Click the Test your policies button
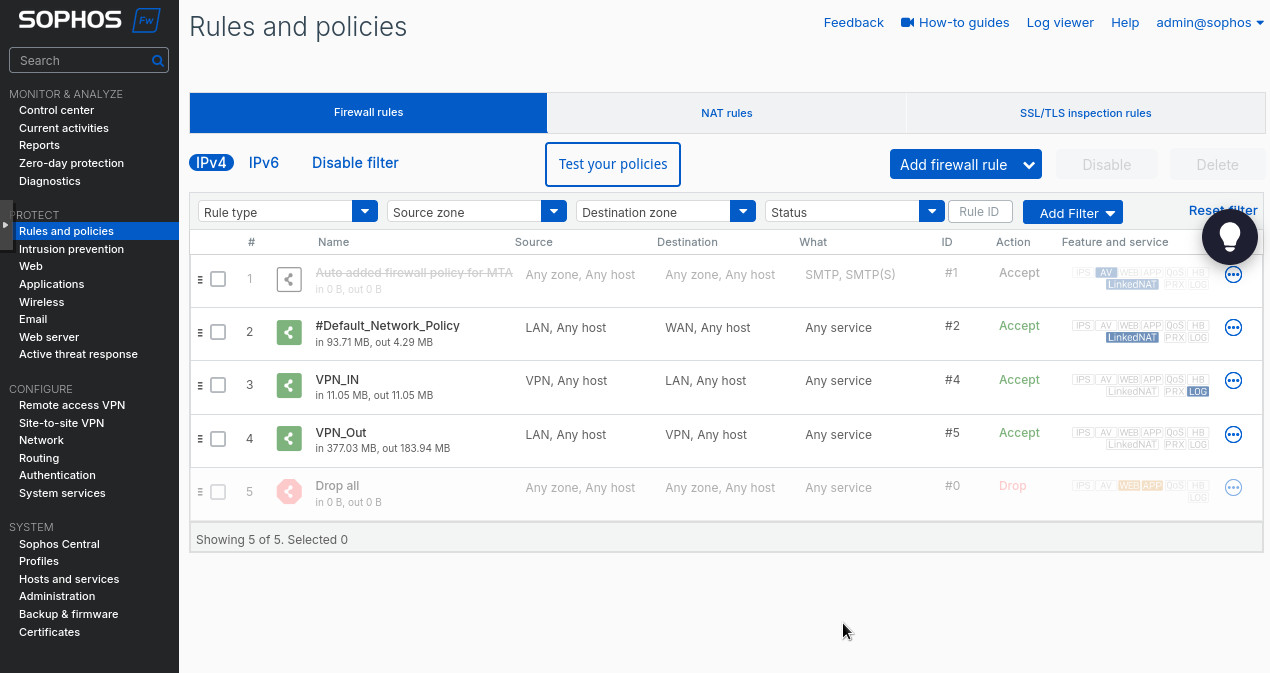The width and height of the screenshot is (1270, 673). tap(613, 164)
